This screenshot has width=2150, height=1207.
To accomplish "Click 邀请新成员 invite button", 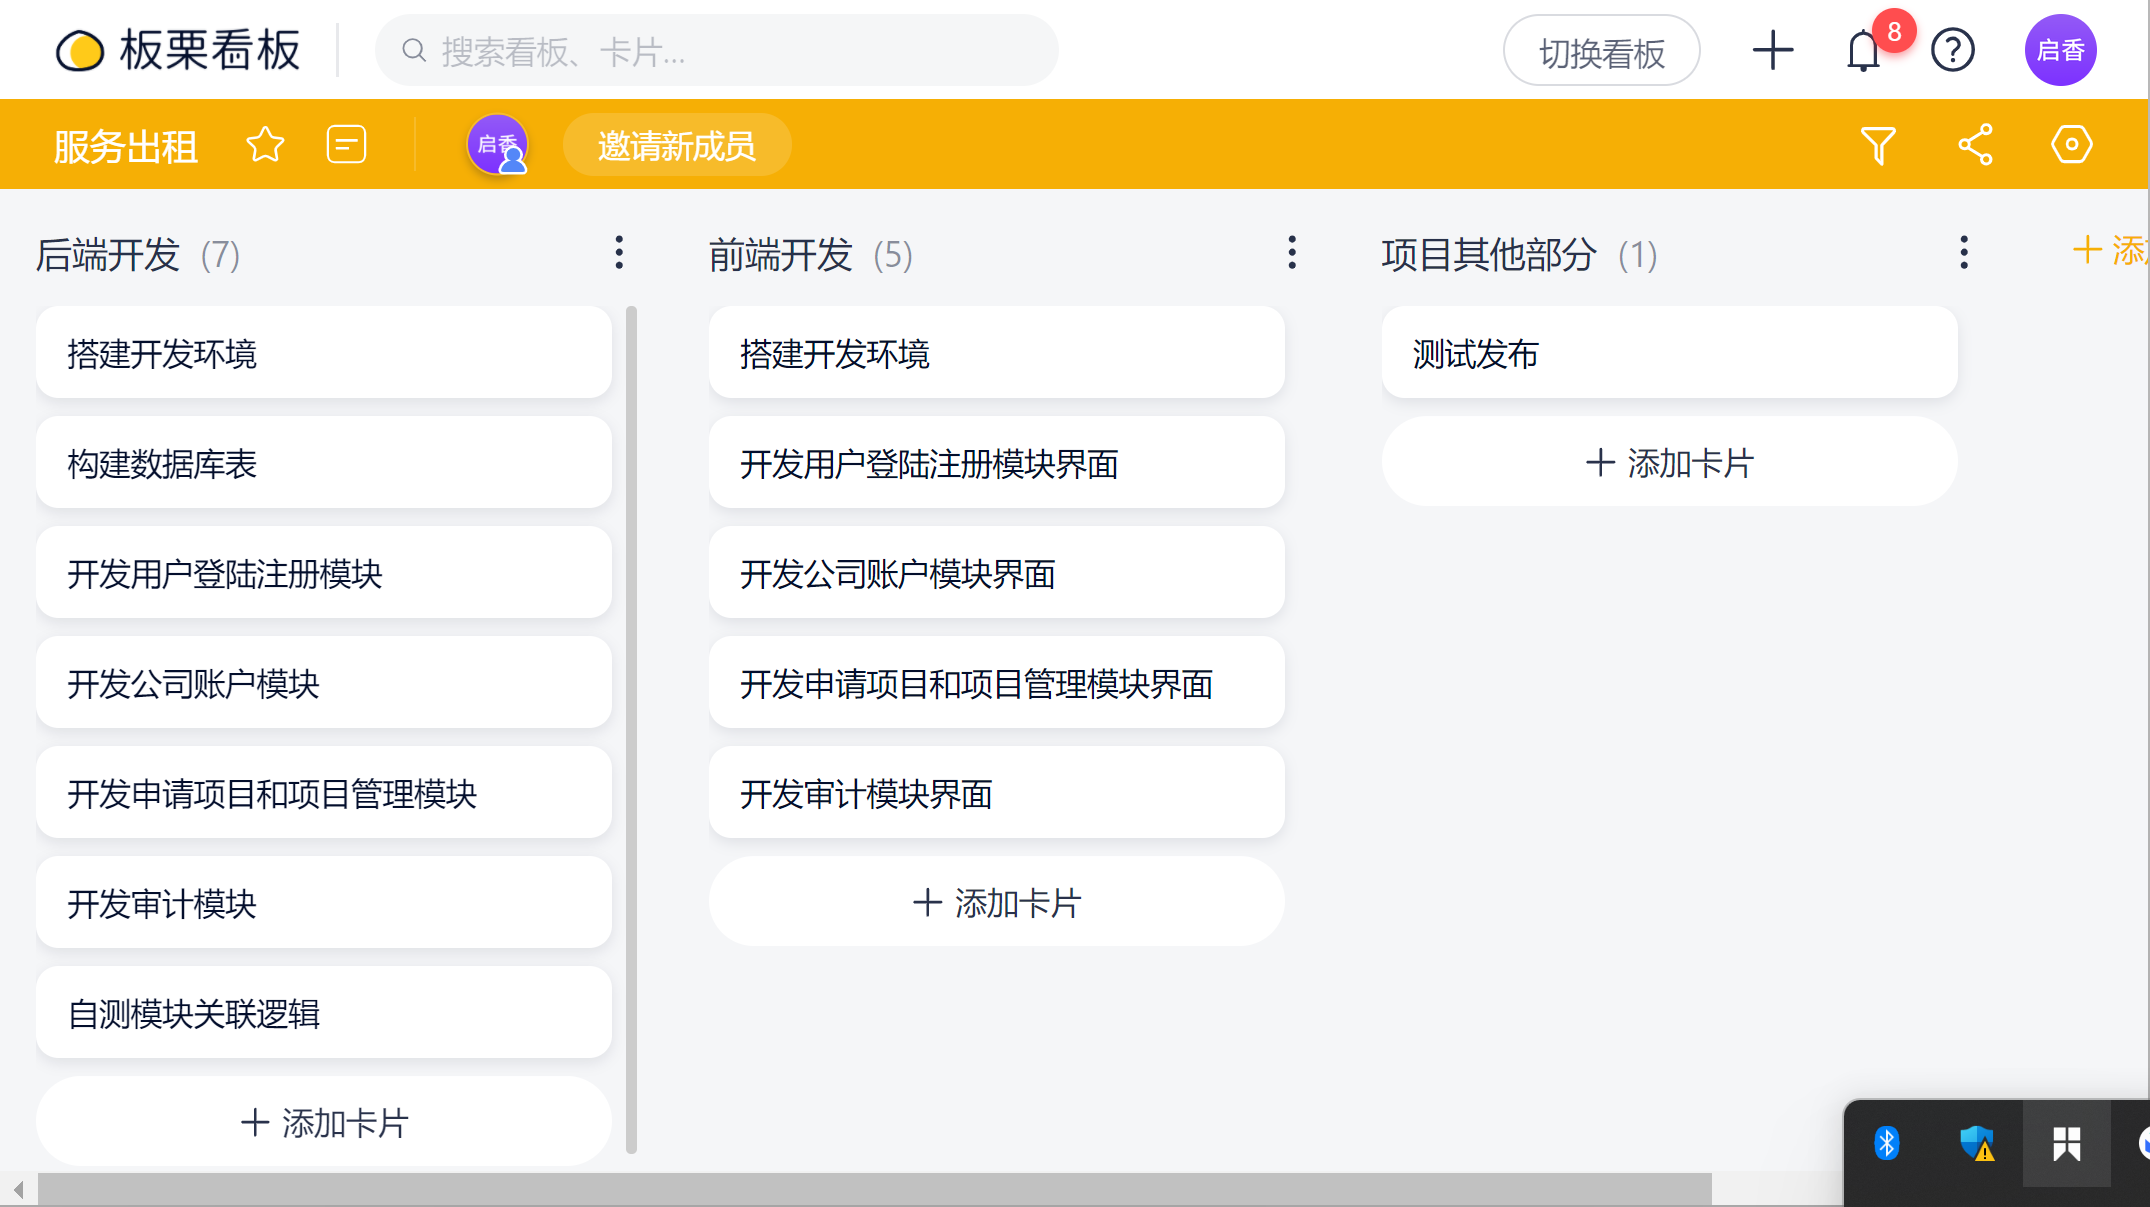I will pyautogui.click(x=677, y=146).
